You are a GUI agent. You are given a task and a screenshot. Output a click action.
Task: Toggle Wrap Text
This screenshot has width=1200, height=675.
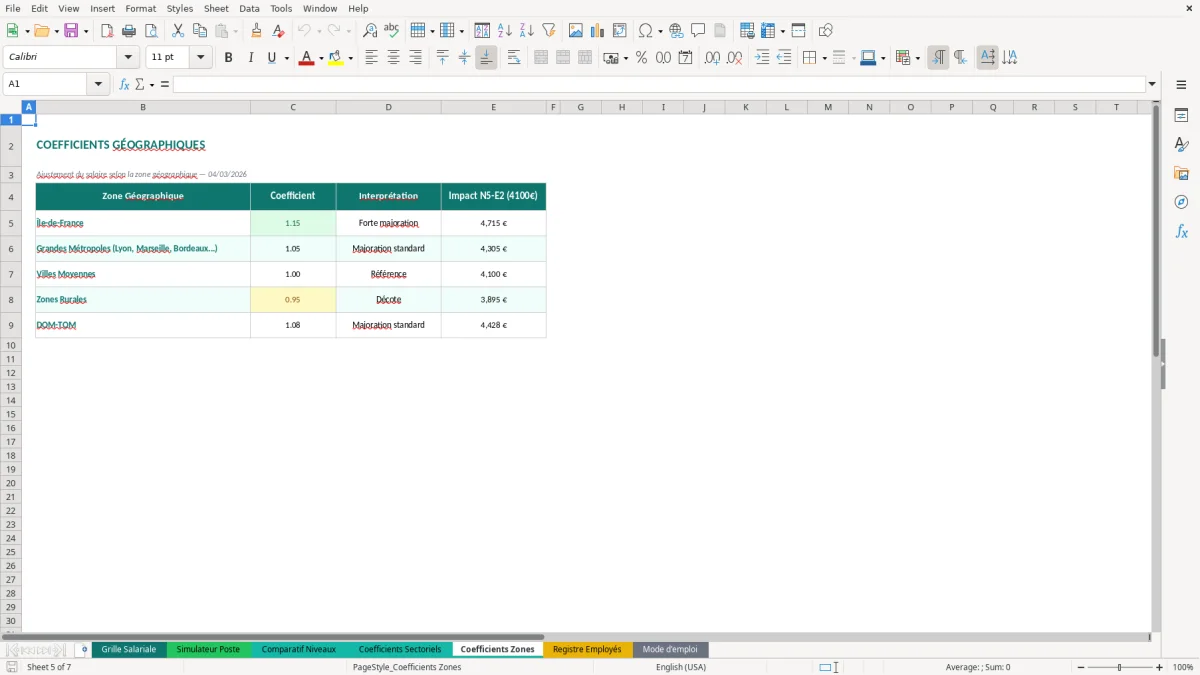click(514, 58)
